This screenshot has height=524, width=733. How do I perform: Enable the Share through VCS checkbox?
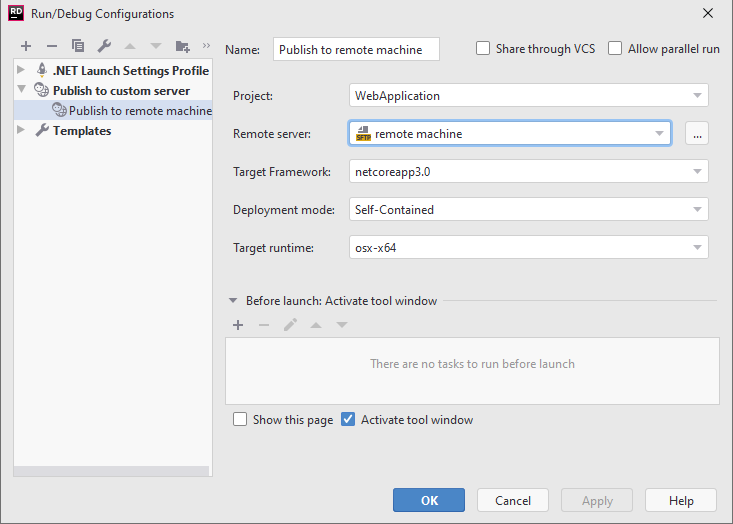(483, 49)
